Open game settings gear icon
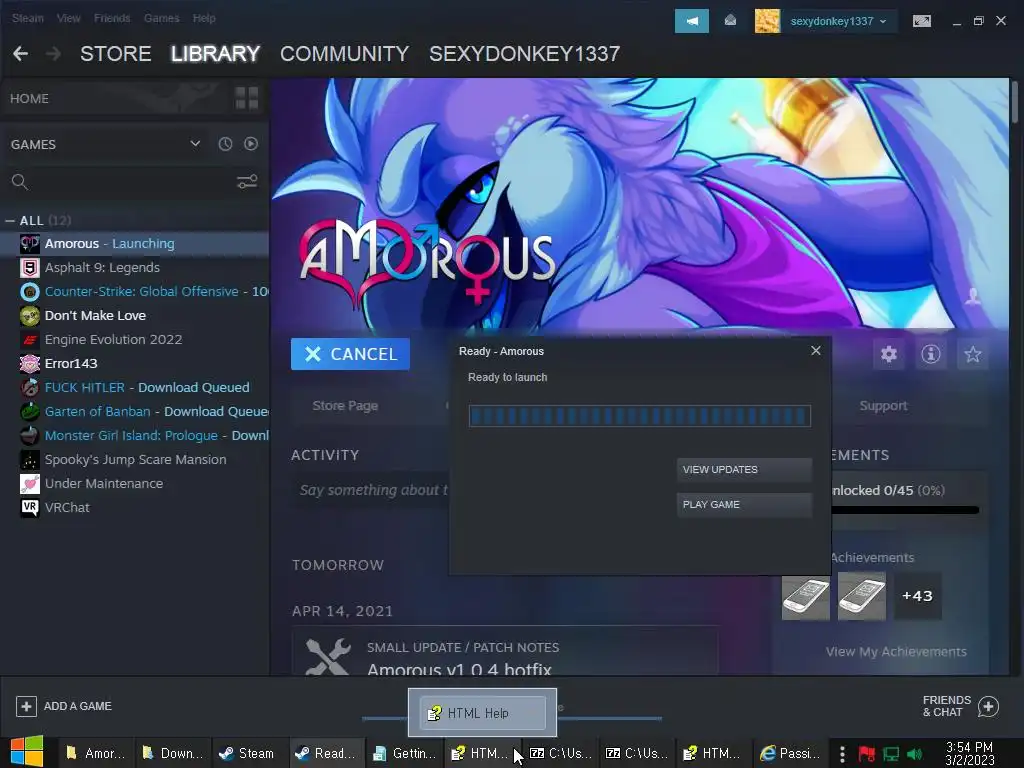Viewport: 1024px width, 768px height. click(x=888, y=354)
